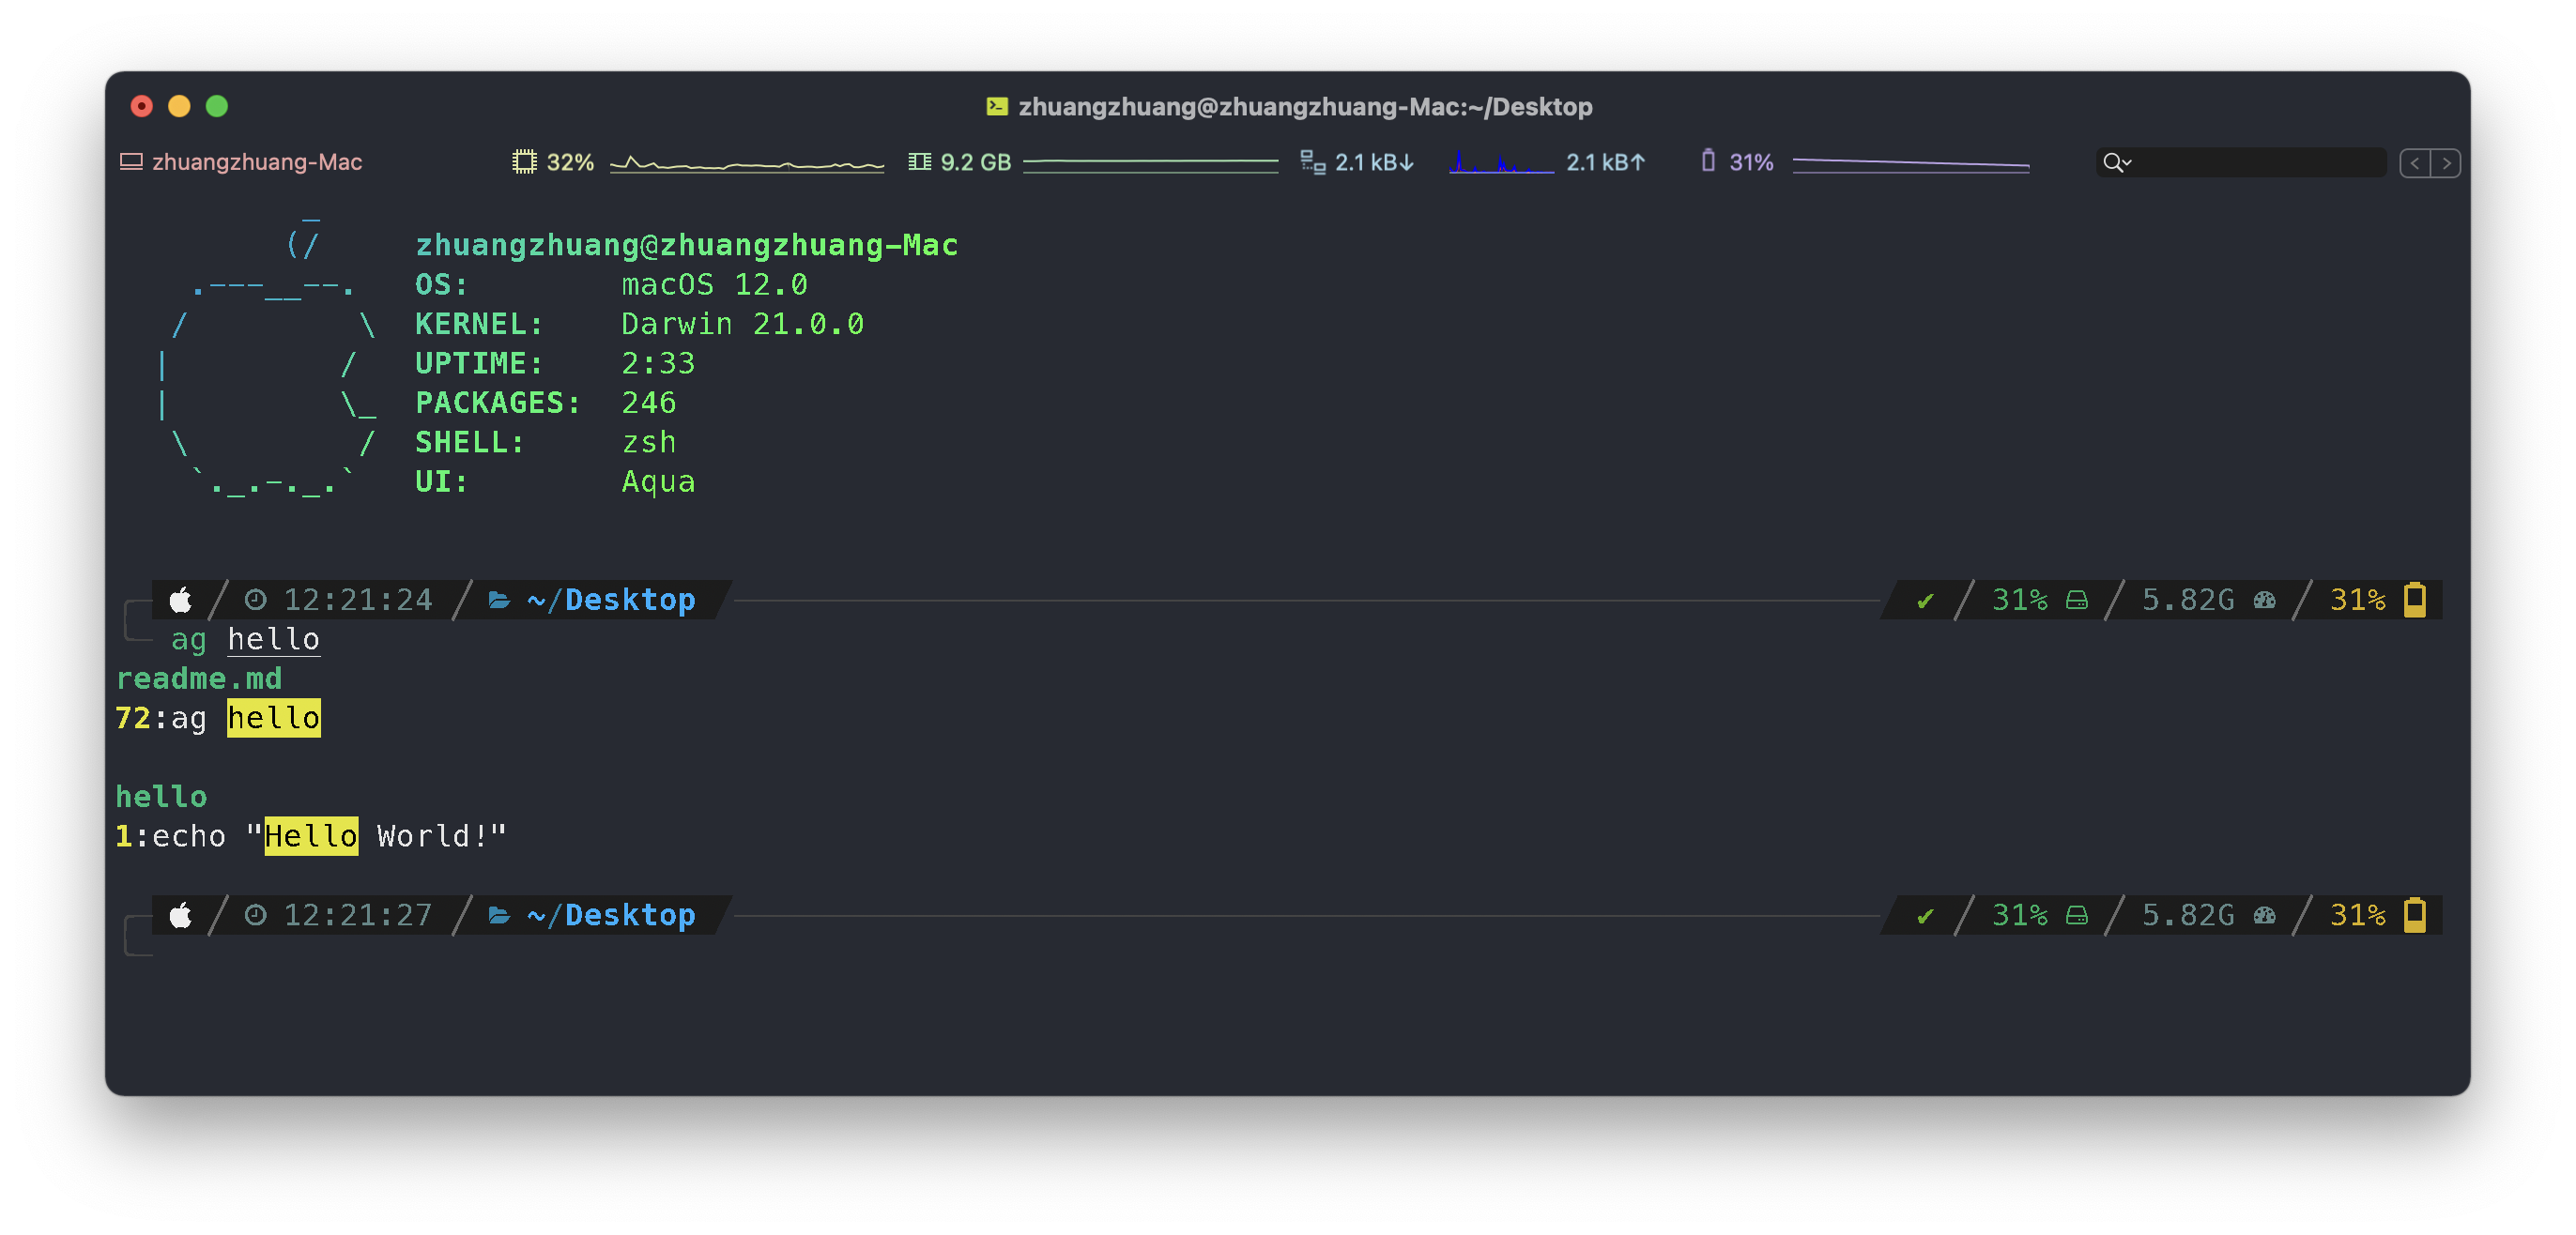Screen dimensions: 2576x1235
Task: Click the World!" text in the echo line
Action: (x=442, y=836)
